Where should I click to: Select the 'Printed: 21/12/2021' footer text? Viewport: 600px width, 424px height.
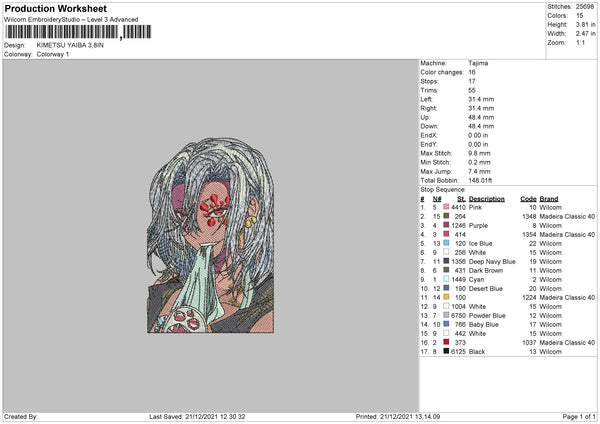[398, 416]
